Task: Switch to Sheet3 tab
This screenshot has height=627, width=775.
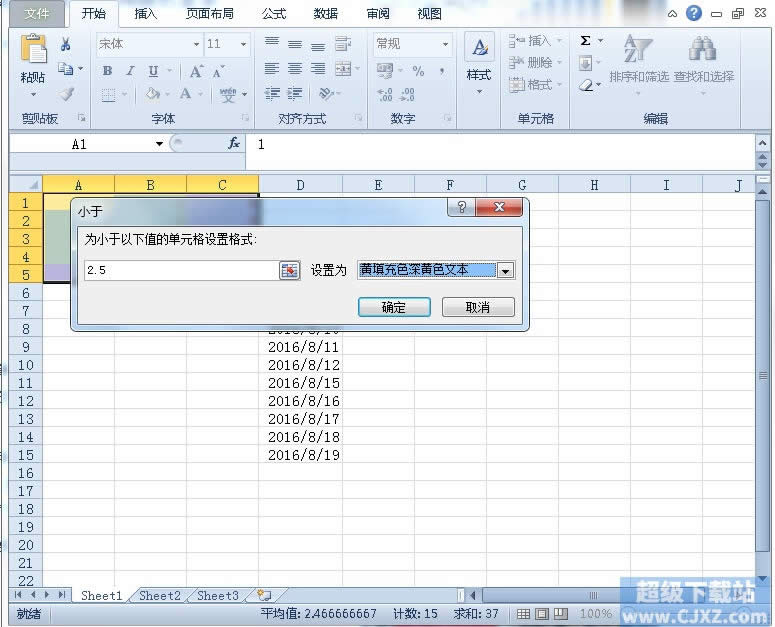Action: (218, 595)
